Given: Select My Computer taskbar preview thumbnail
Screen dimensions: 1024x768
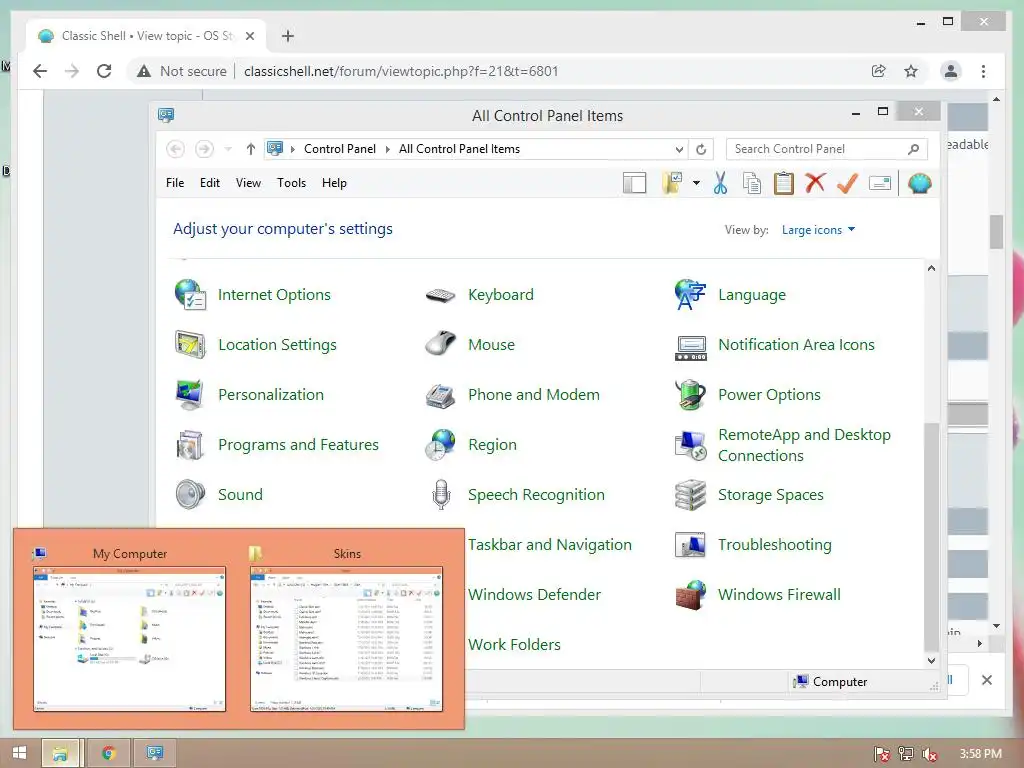Looking at the screenshot, I should coord(129,639).
